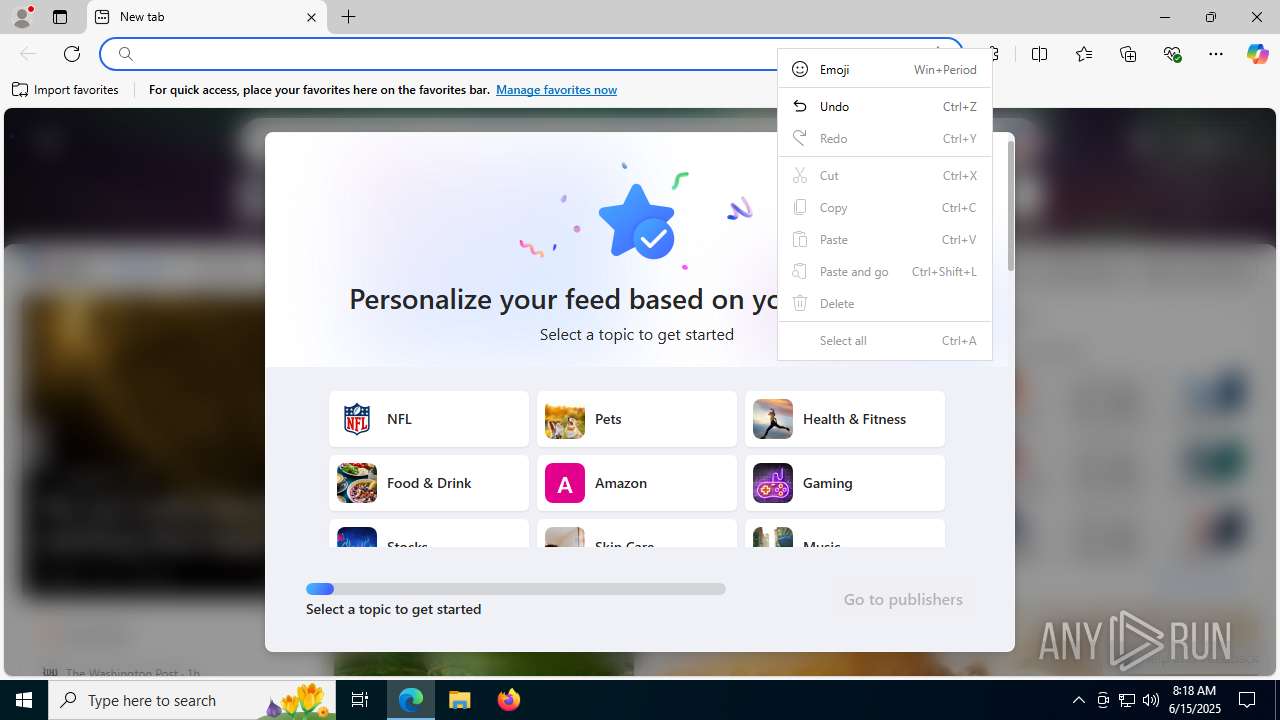Click the Gaming controller icon
This screenshot has height=720, width=1280.
tap(773, 483)
